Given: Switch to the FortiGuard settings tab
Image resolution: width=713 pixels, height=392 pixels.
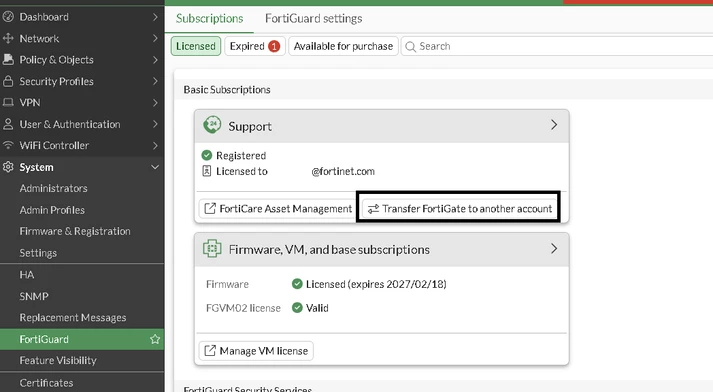Looking at the screenshot, I should [313, 19].
